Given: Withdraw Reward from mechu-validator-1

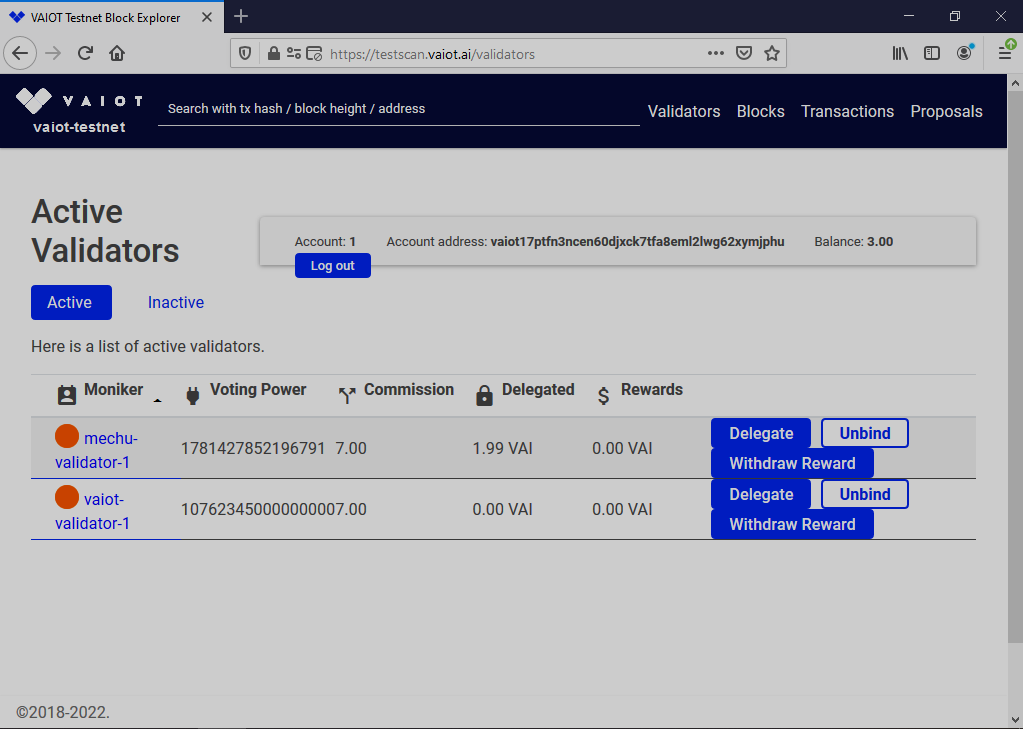Looking at the screenshot, I should pos(792,463).
